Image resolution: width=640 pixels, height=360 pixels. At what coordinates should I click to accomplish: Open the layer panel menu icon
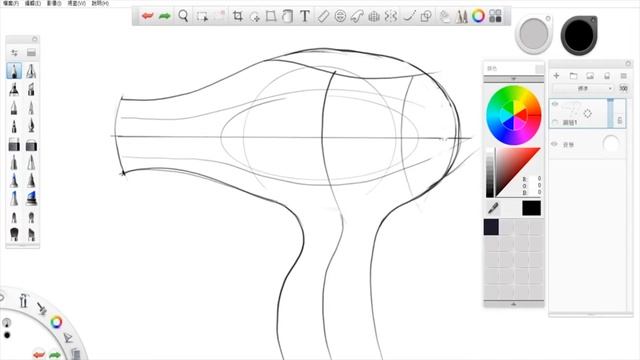[623, 76]
